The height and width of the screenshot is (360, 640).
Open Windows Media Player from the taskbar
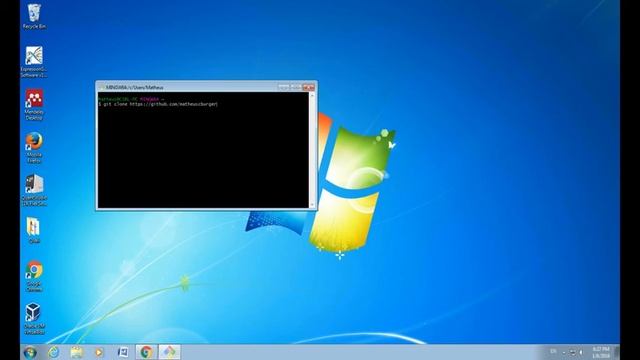point(99,352)
